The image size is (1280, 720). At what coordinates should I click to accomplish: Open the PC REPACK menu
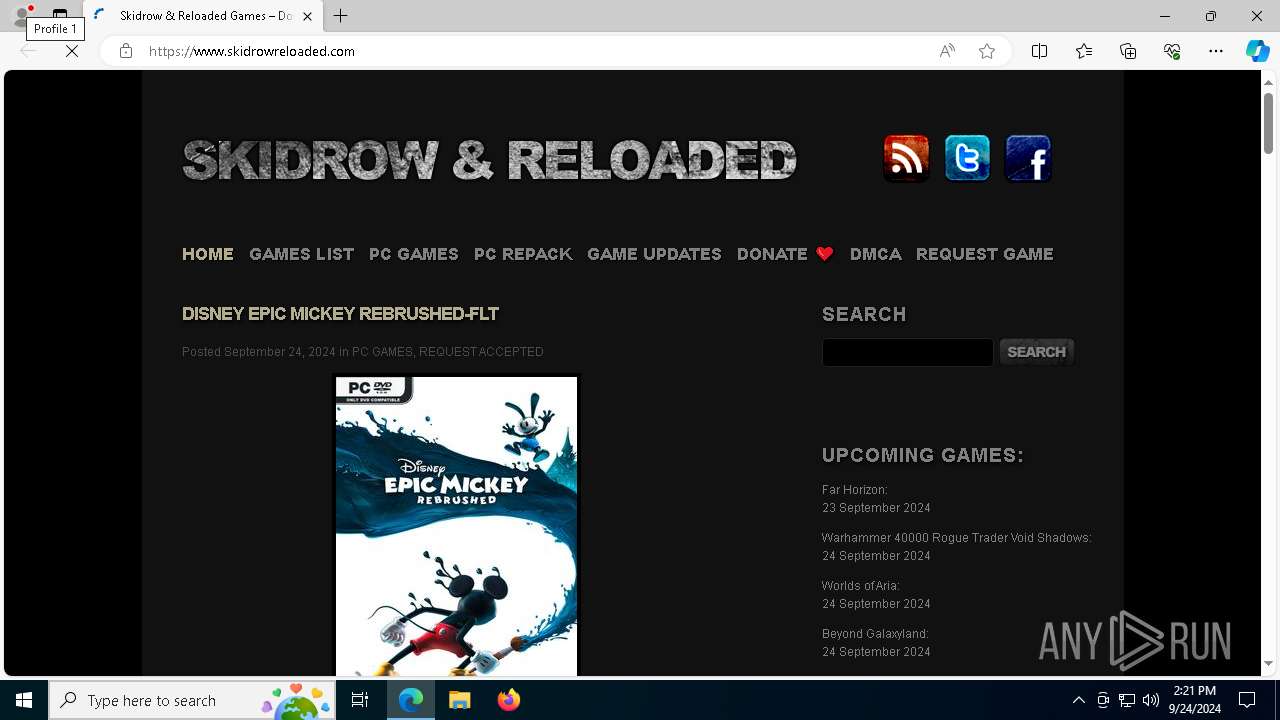[x=523, y=254]
